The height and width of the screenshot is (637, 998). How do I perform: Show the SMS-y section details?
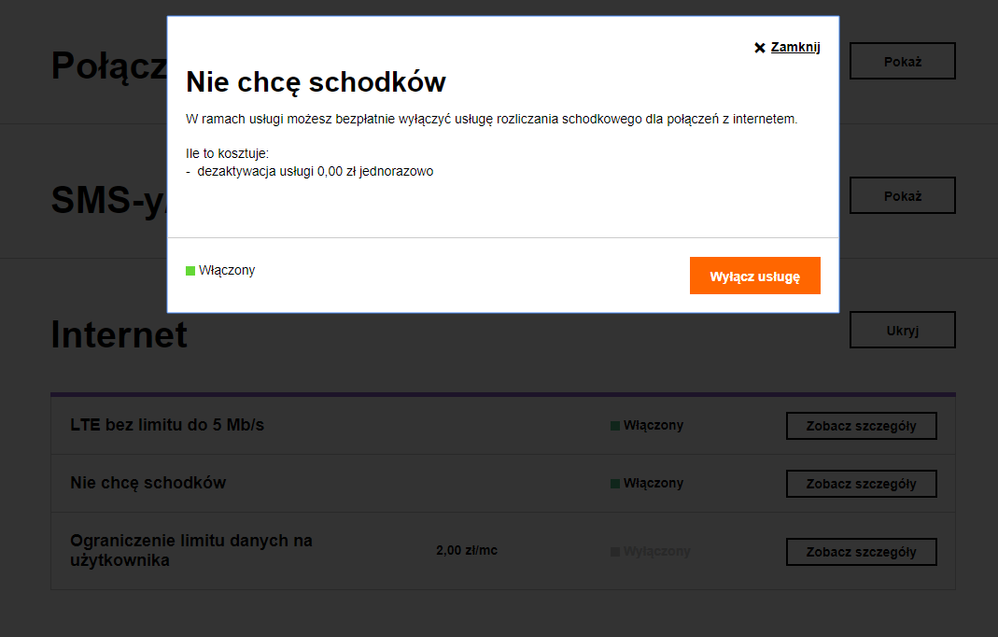[x=901, y=195]
